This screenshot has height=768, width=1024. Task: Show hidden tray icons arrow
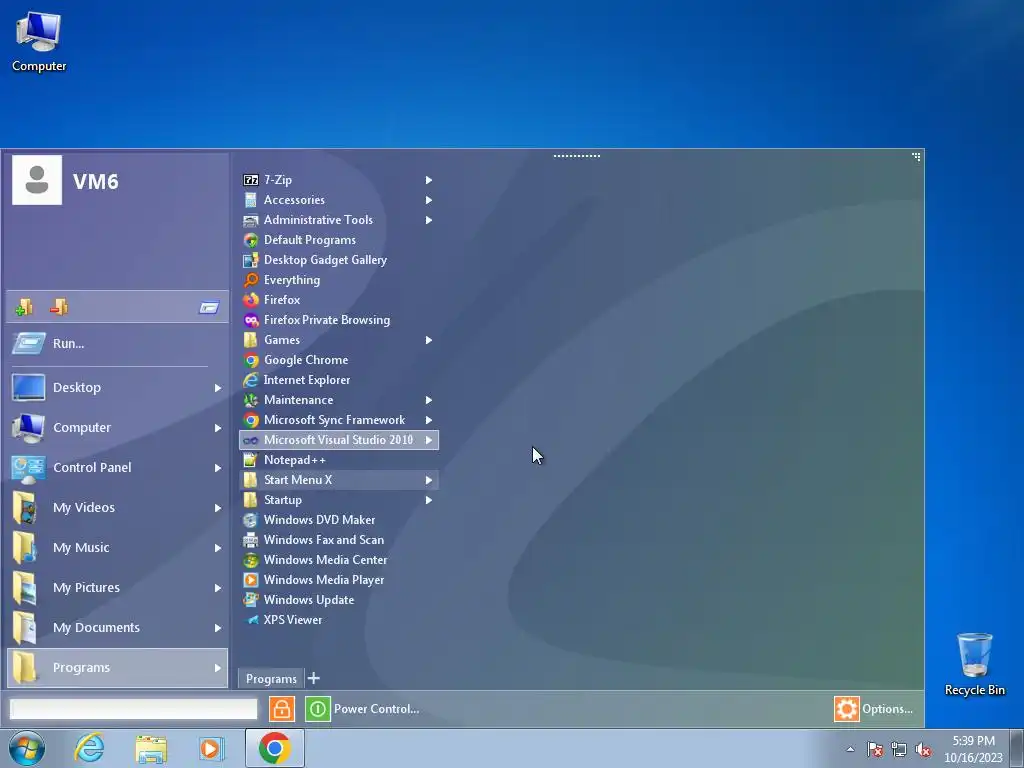click(x=850, y=749)
